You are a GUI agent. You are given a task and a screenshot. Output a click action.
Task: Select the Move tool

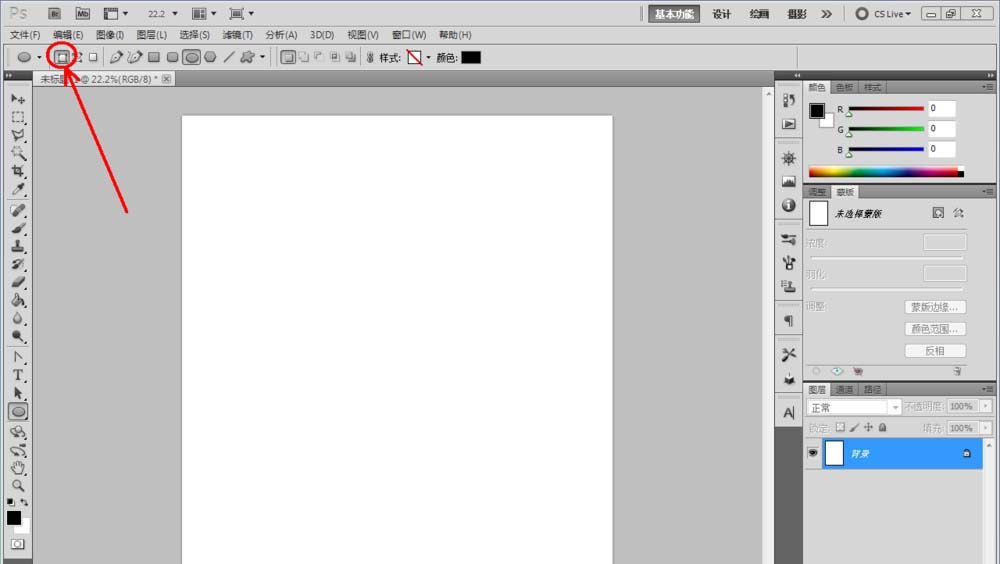click(18, 99)
